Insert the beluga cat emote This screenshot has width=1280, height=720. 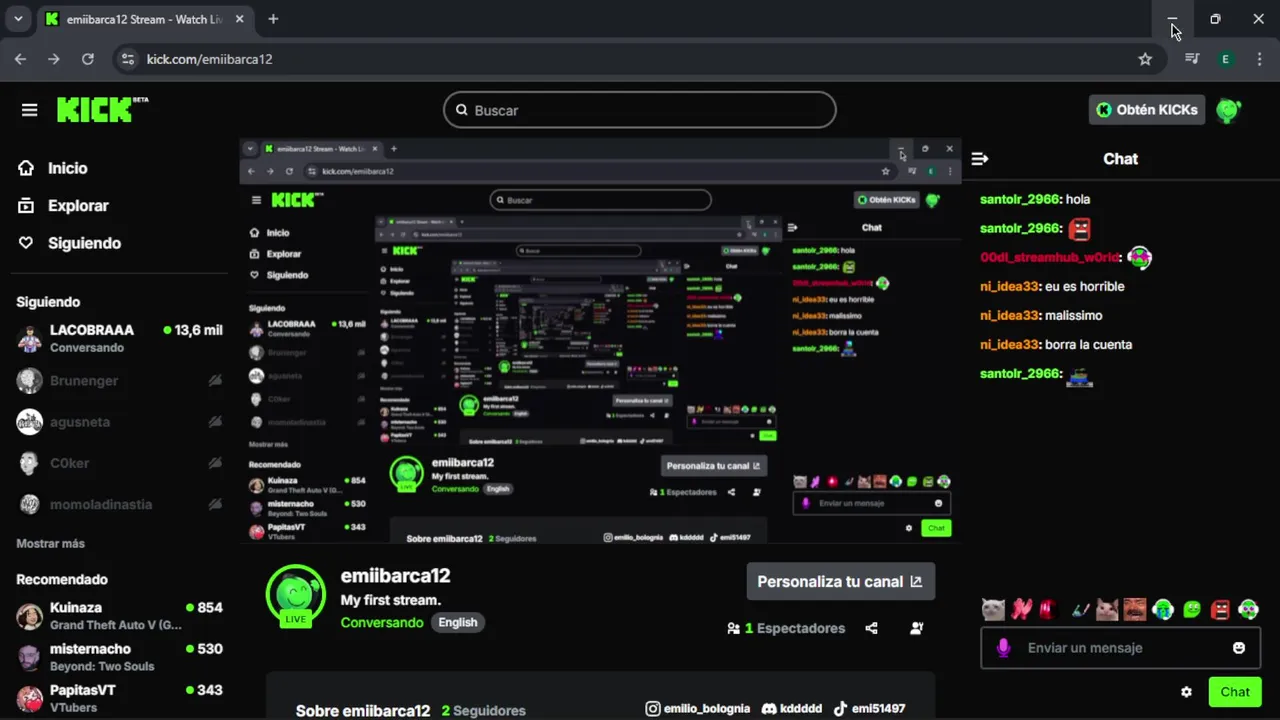1106,609
